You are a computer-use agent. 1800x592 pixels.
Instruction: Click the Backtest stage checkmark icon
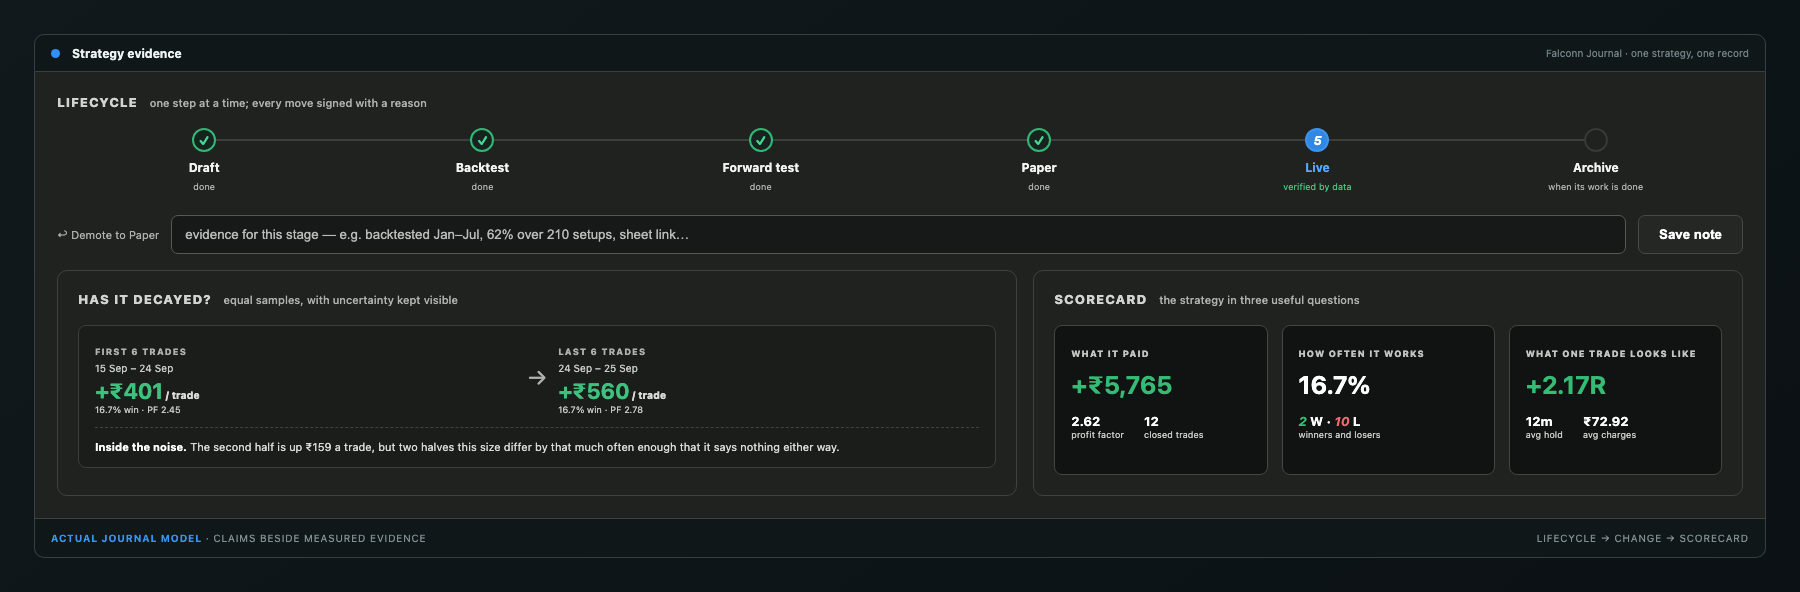482,140
